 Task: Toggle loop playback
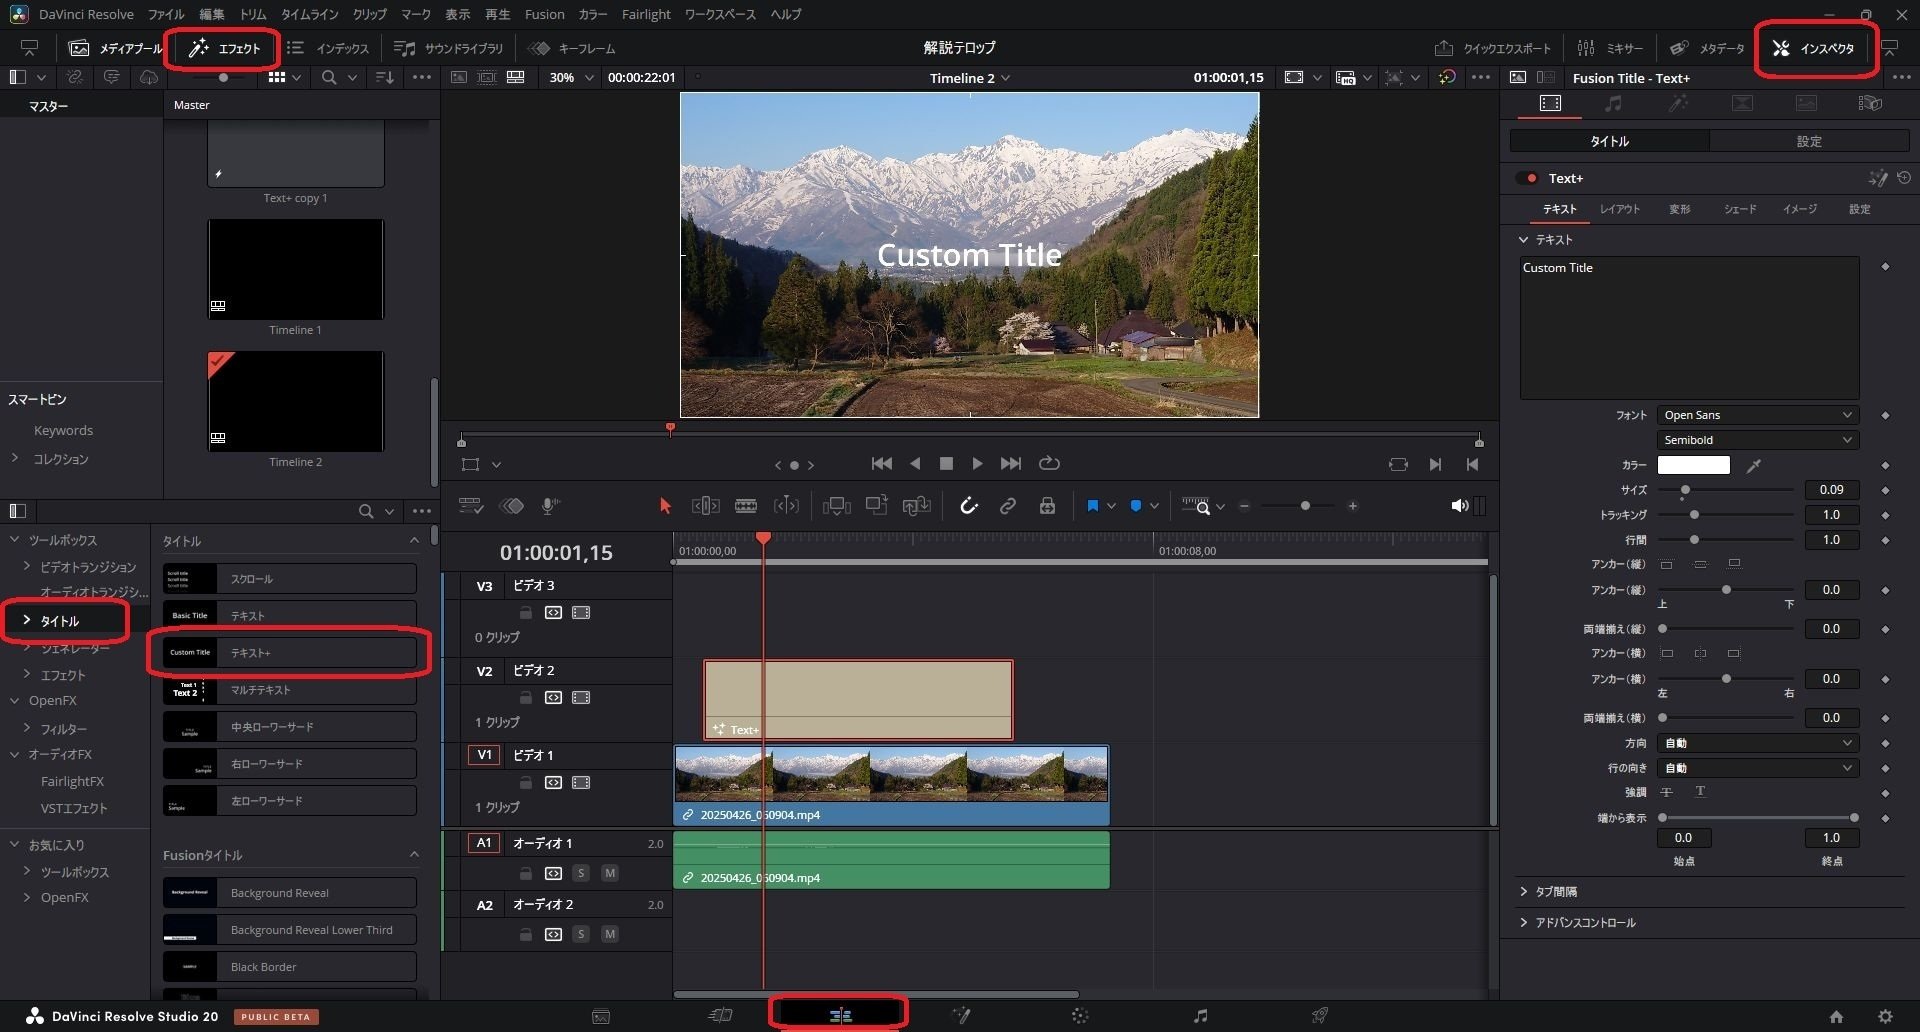1049,463
